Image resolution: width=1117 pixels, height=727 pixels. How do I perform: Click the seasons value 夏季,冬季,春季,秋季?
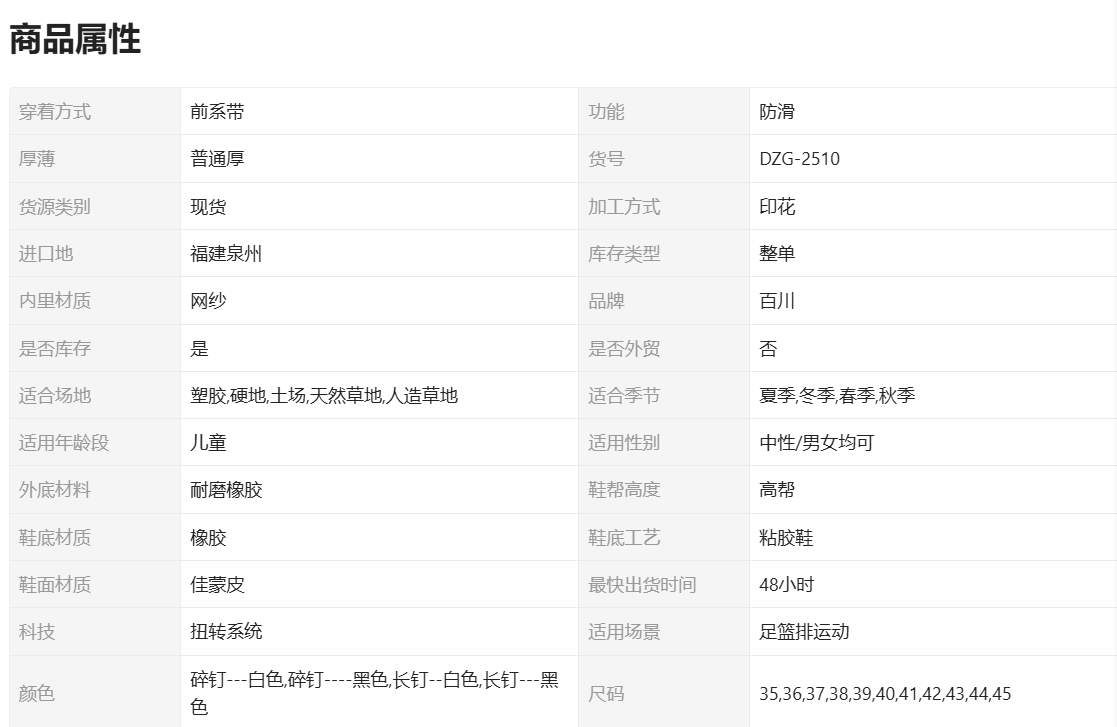tap(837, 396)
